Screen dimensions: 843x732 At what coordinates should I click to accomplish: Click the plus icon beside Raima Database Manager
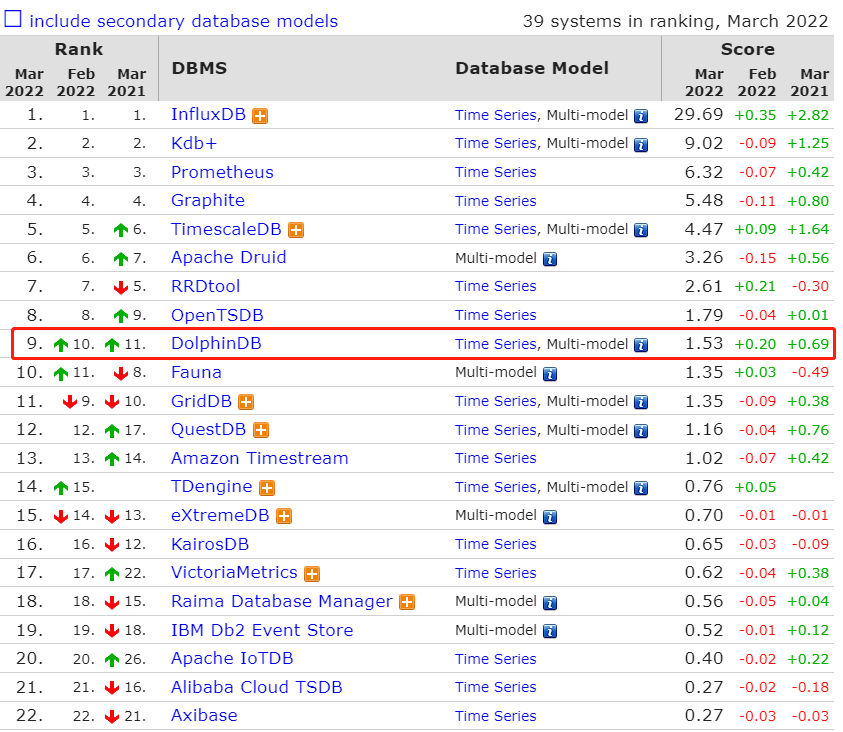[x=407, y=602]
